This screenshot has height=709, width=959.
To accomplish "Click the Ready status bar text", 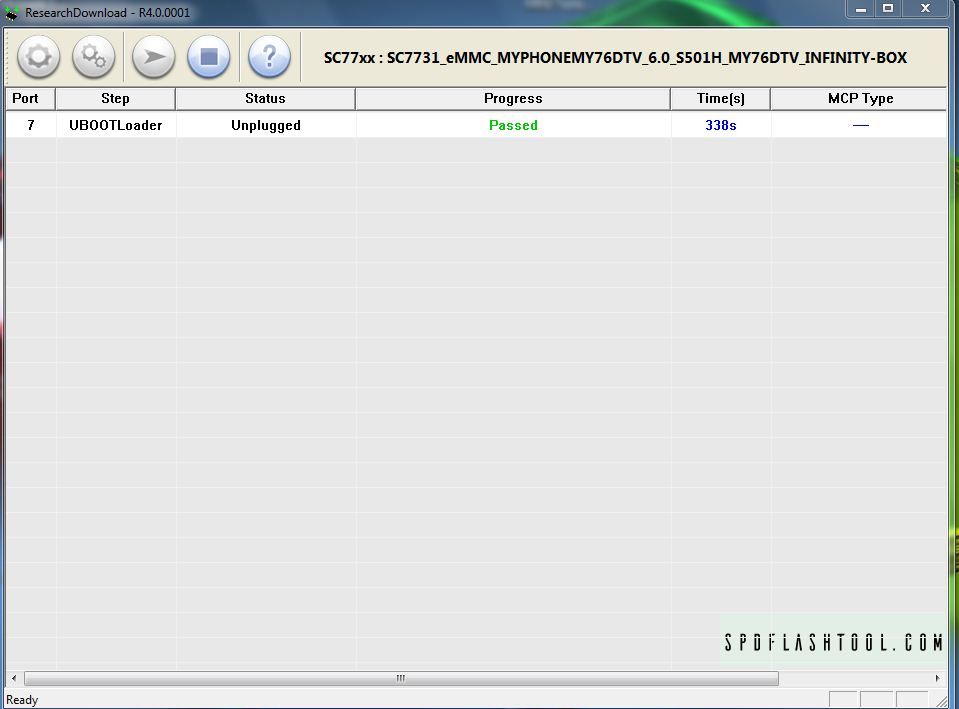I will tap(22, 700).
